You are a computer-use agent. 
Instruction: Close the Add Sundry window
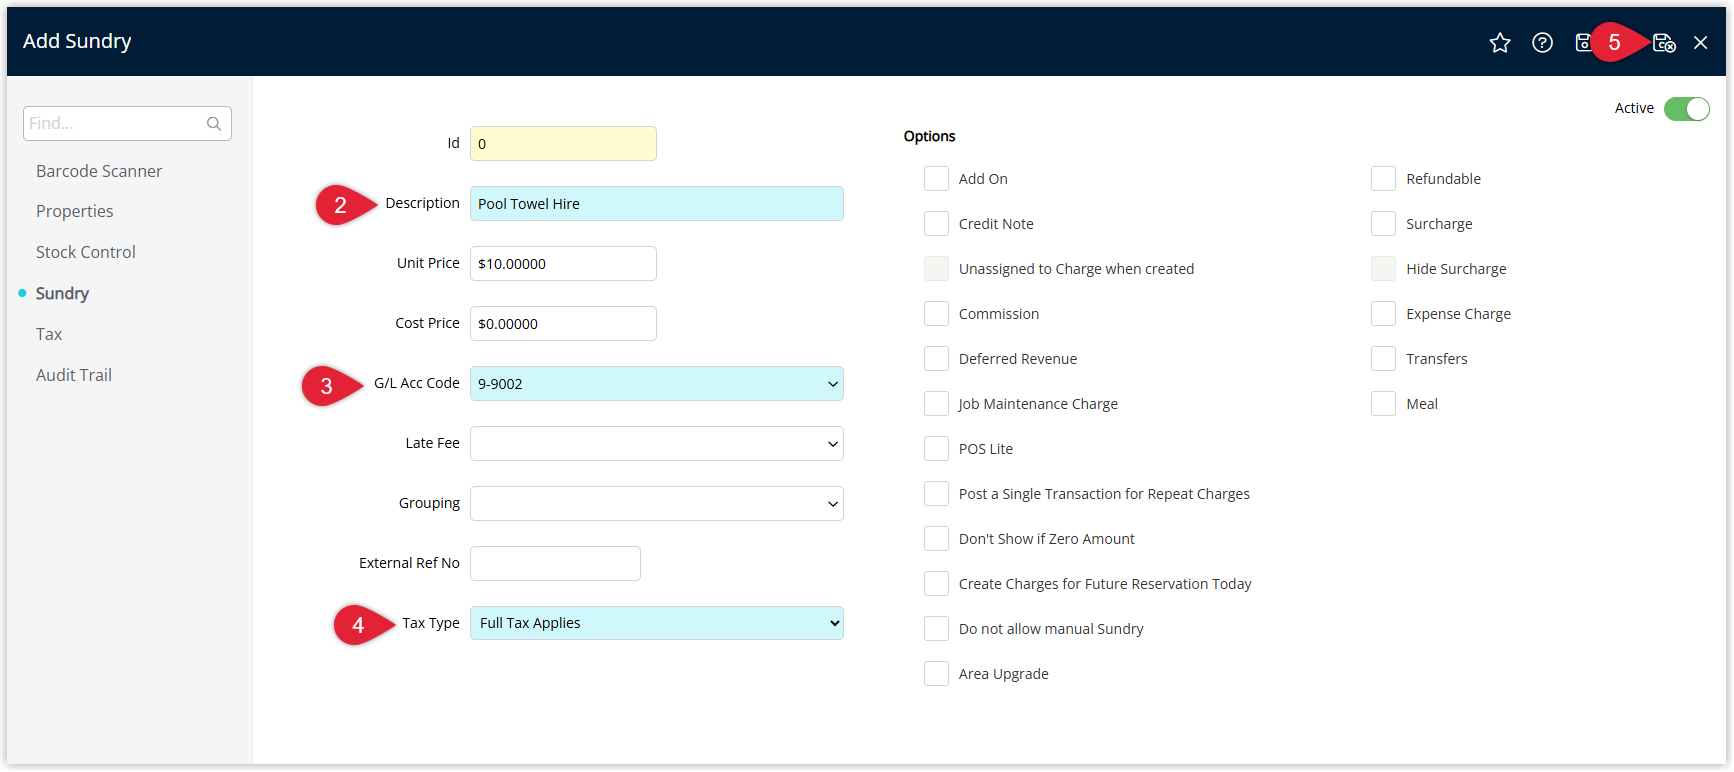pyautogui.click(x=1701, y=42)
